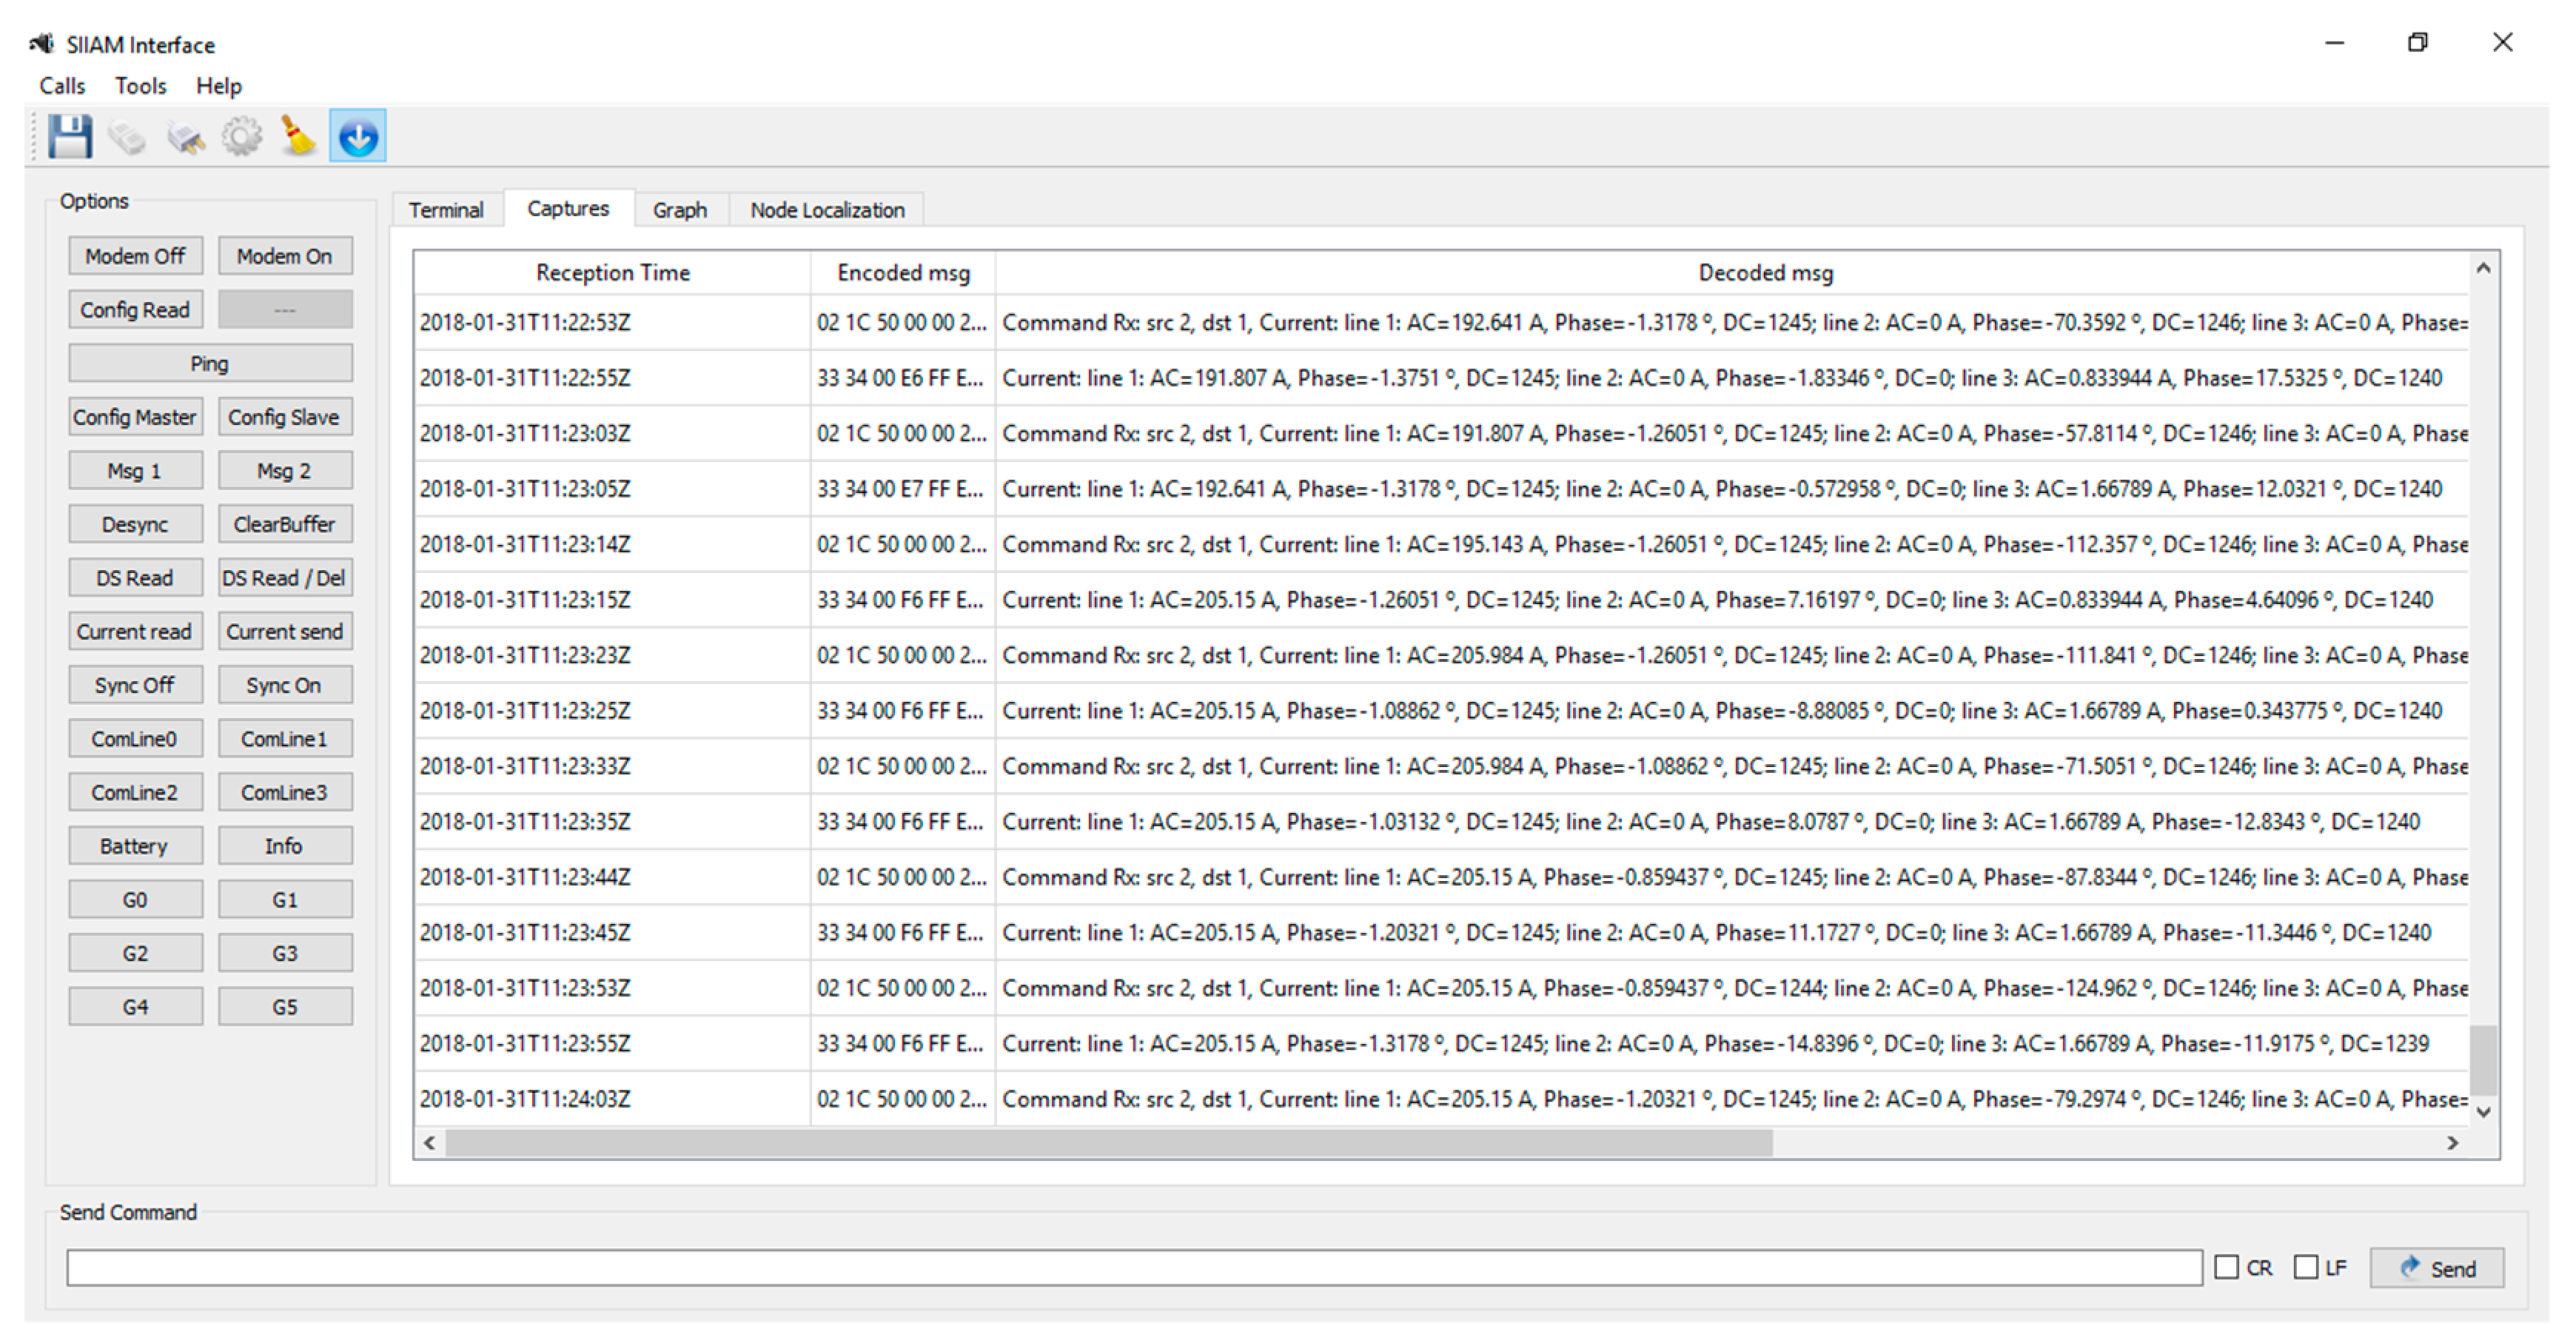The height and width of the screenshot is (1343, 2576).
Task: Enable the LF checkbox
Action: point(2305,1267)
